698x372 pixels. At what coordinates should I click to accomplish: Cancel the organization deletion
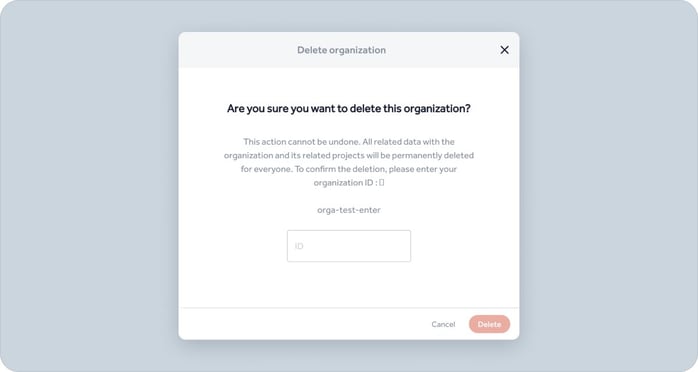pyautogui.click(x=443, y=324)
